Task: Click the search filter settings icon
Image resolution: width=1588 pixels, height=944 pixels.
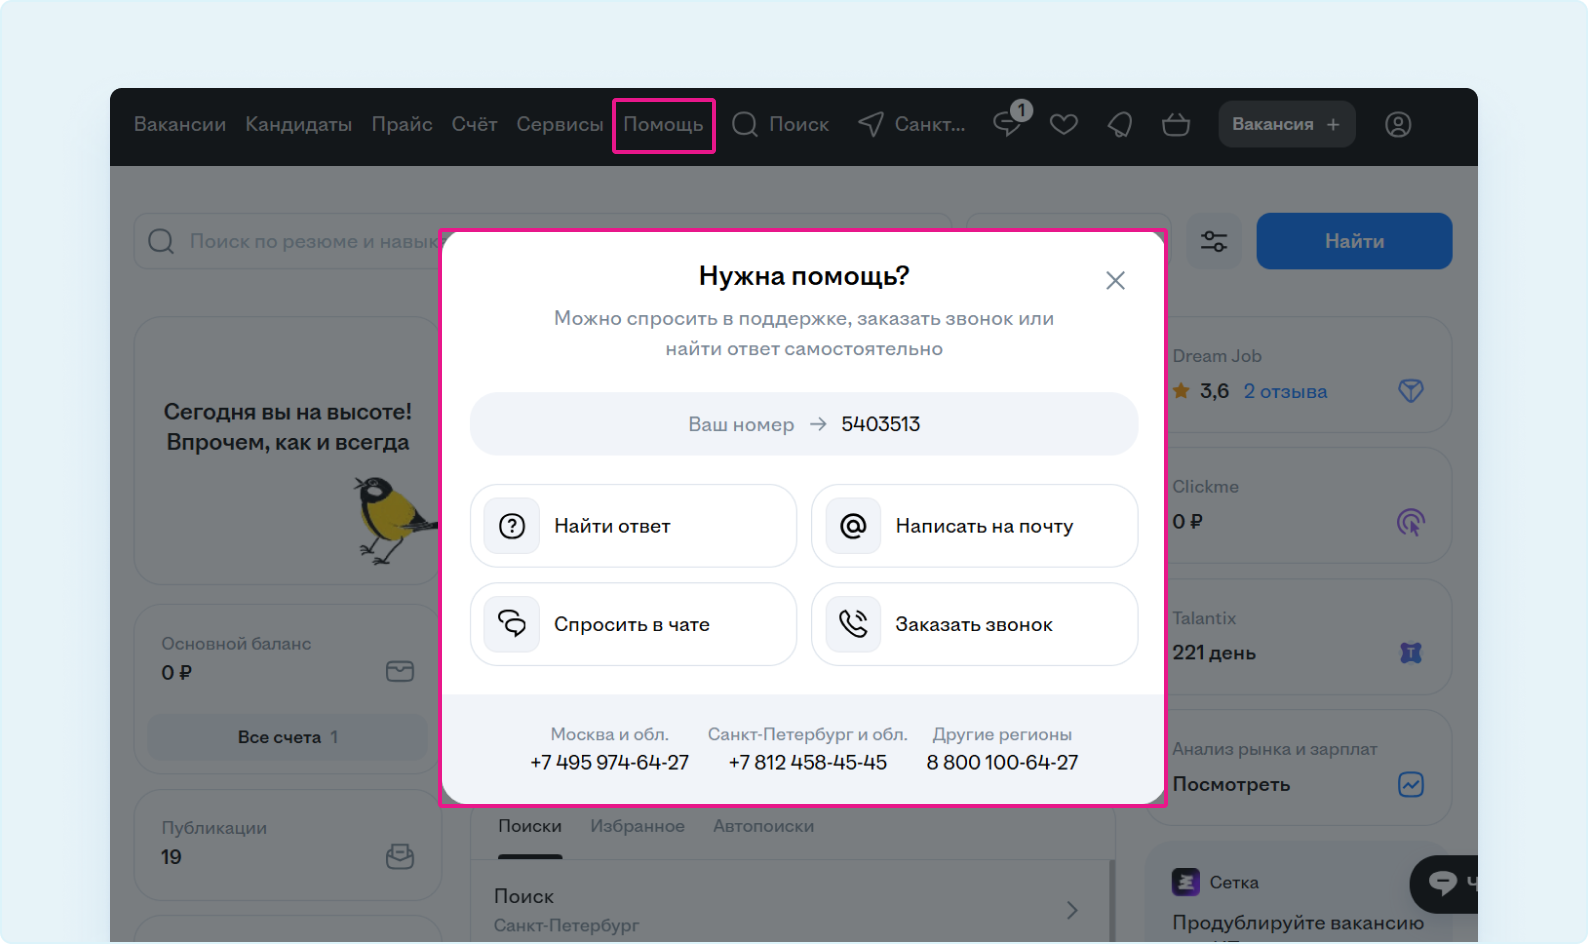Action: (x=1214, y=241)
